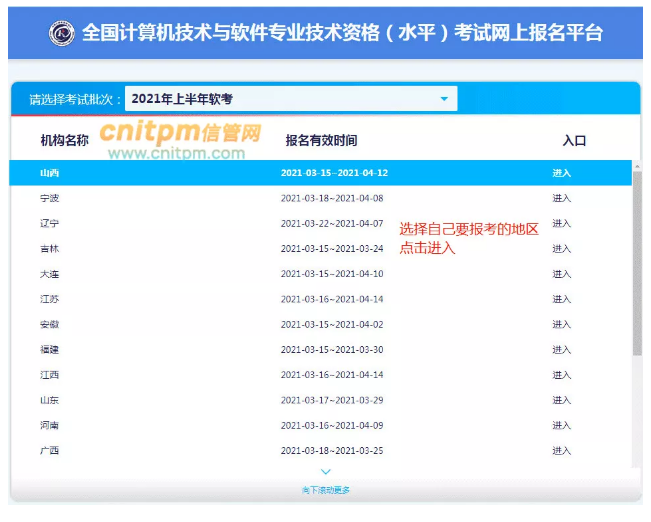Enter the 宁波 registration portal

(562, 198)
